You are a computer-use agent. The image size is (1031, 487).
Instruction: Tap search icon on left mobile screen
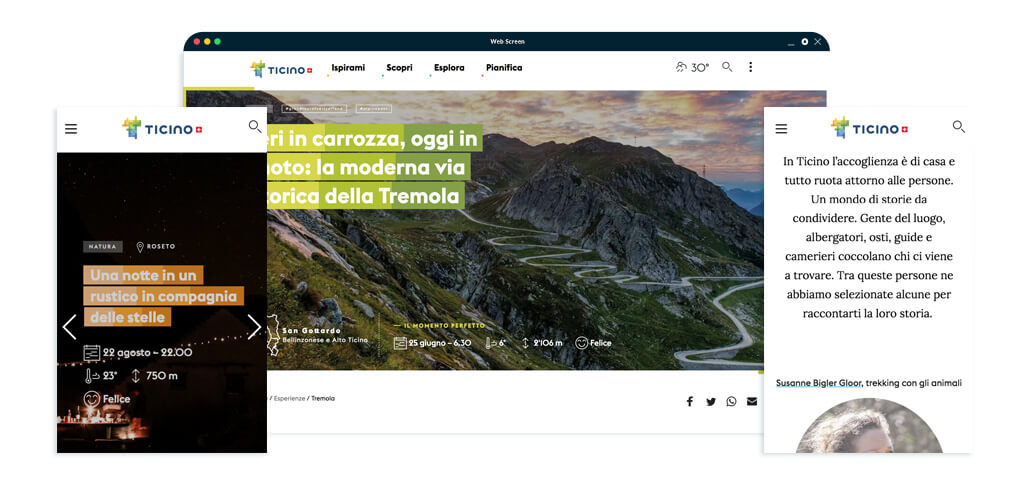(254, 127)
